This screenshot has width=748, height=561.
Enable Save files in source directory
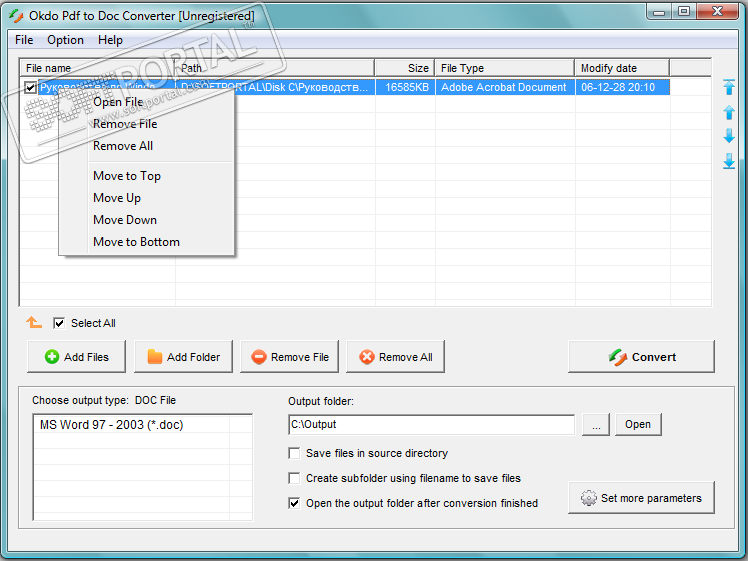tap(294, 454)
